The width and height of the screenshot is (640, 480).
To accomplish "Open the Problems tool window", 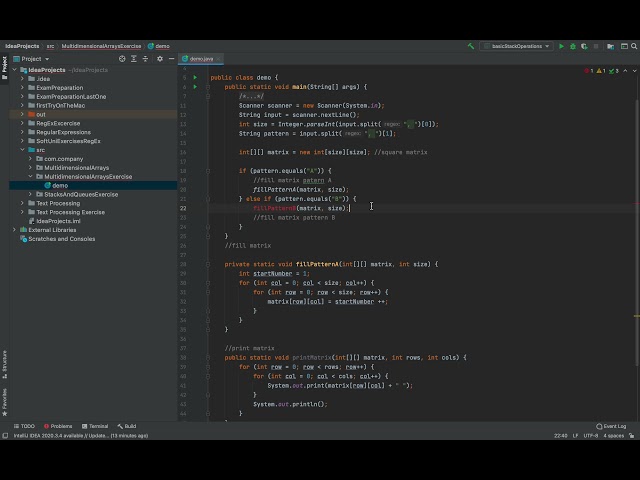I will (58, 426).
